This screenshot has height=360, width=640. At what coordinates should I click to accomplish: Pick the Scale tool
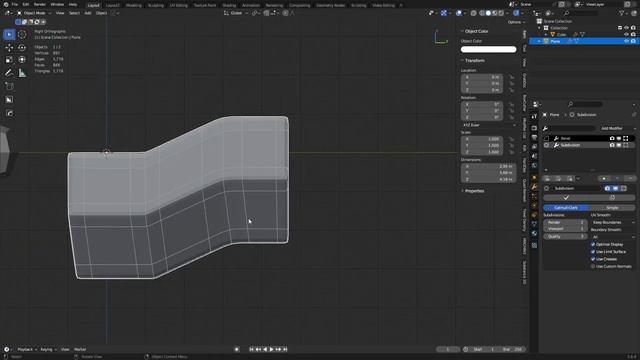tap(9, 60)
